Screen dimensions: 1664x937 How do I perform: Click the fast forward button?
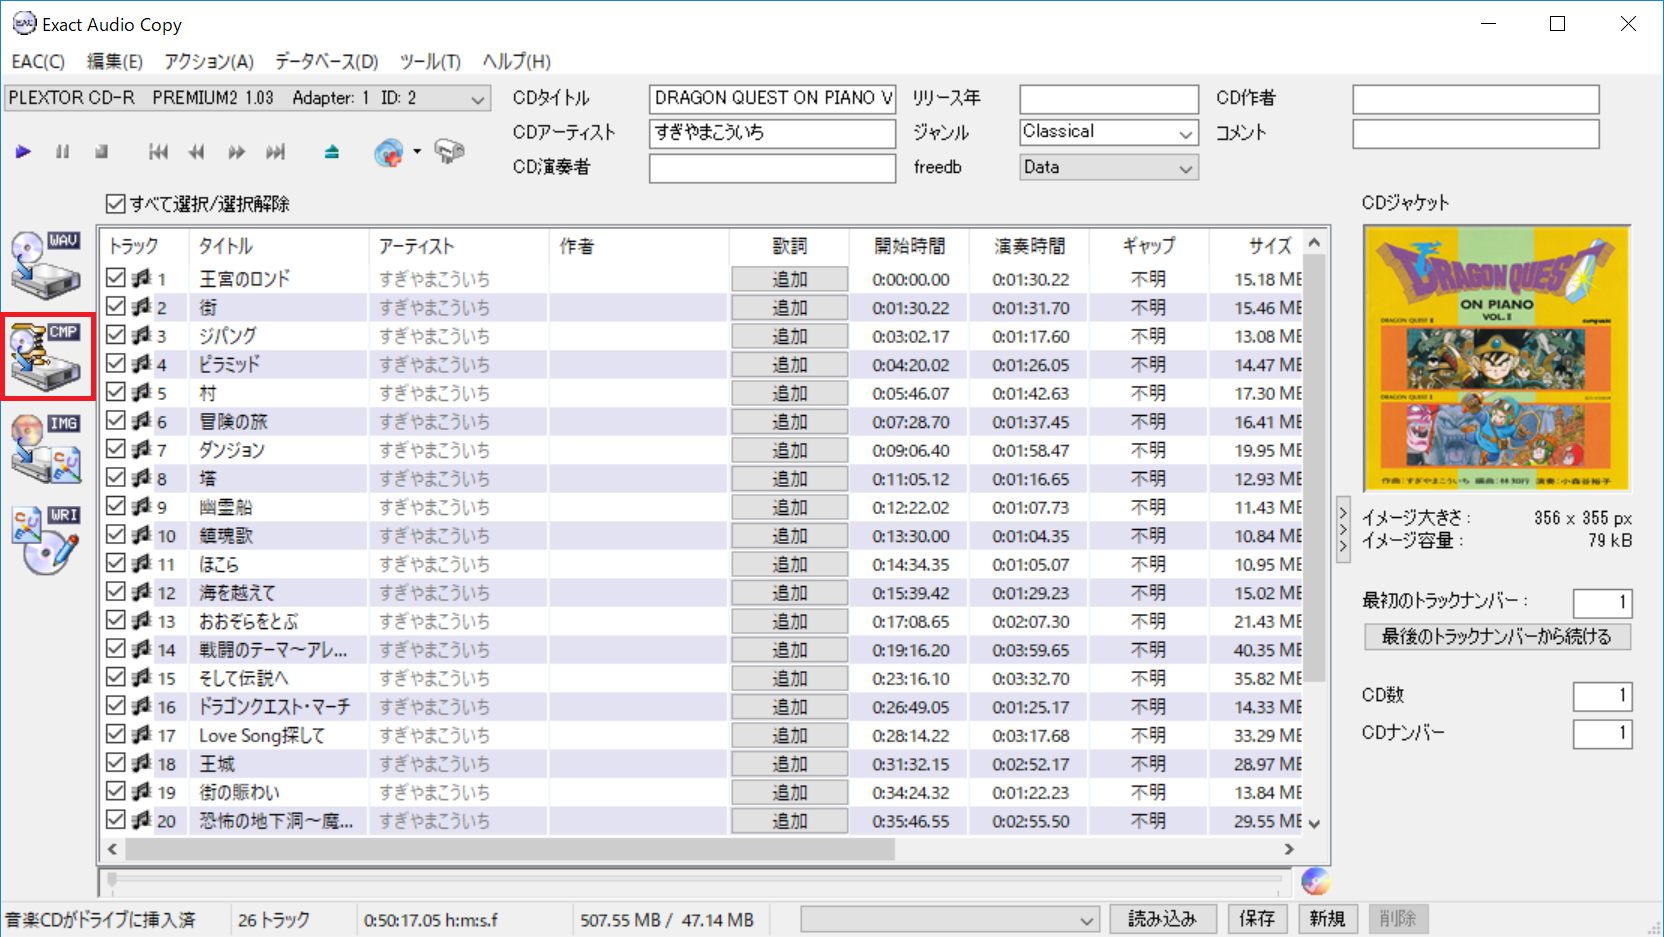(x=236, y=152)
